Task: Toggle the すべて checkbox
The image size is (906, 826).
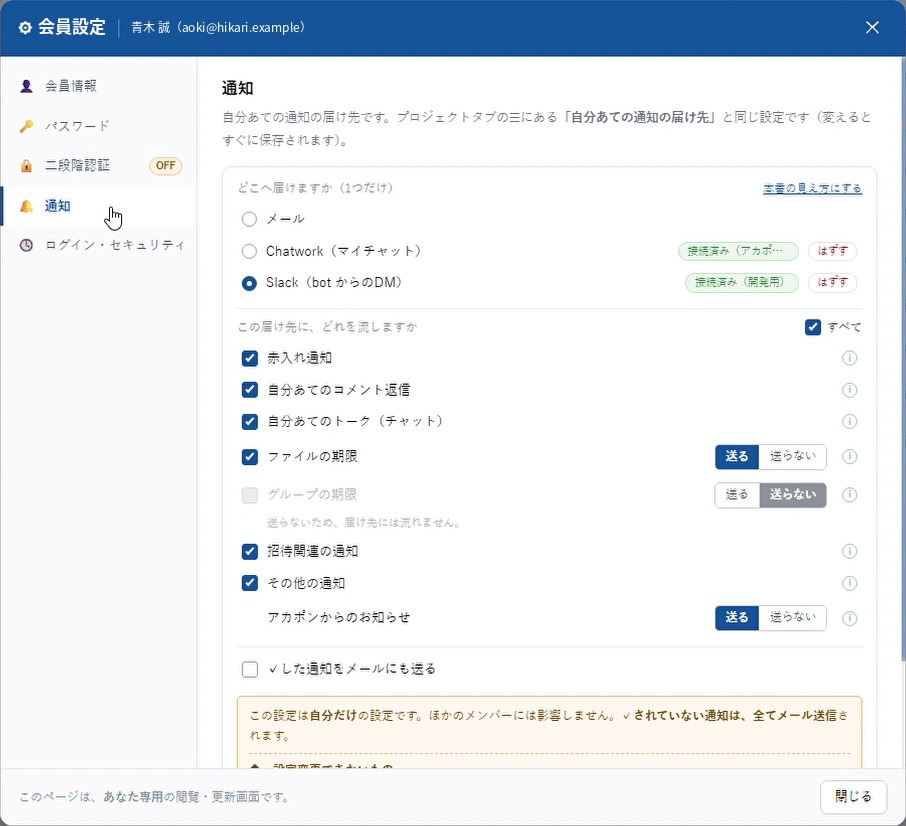Action: tap(812, 328)
